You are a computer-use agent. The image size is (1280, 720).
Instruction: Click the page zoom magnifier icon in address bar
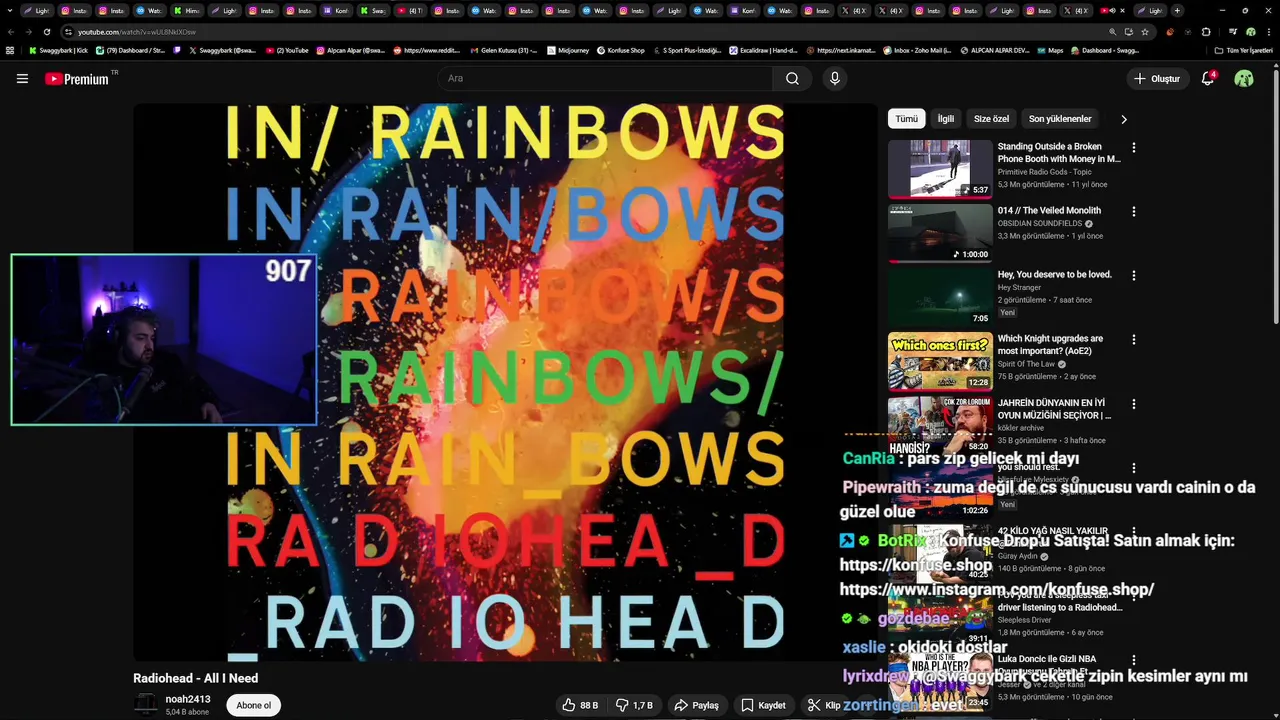click(x=1112, y=32)
